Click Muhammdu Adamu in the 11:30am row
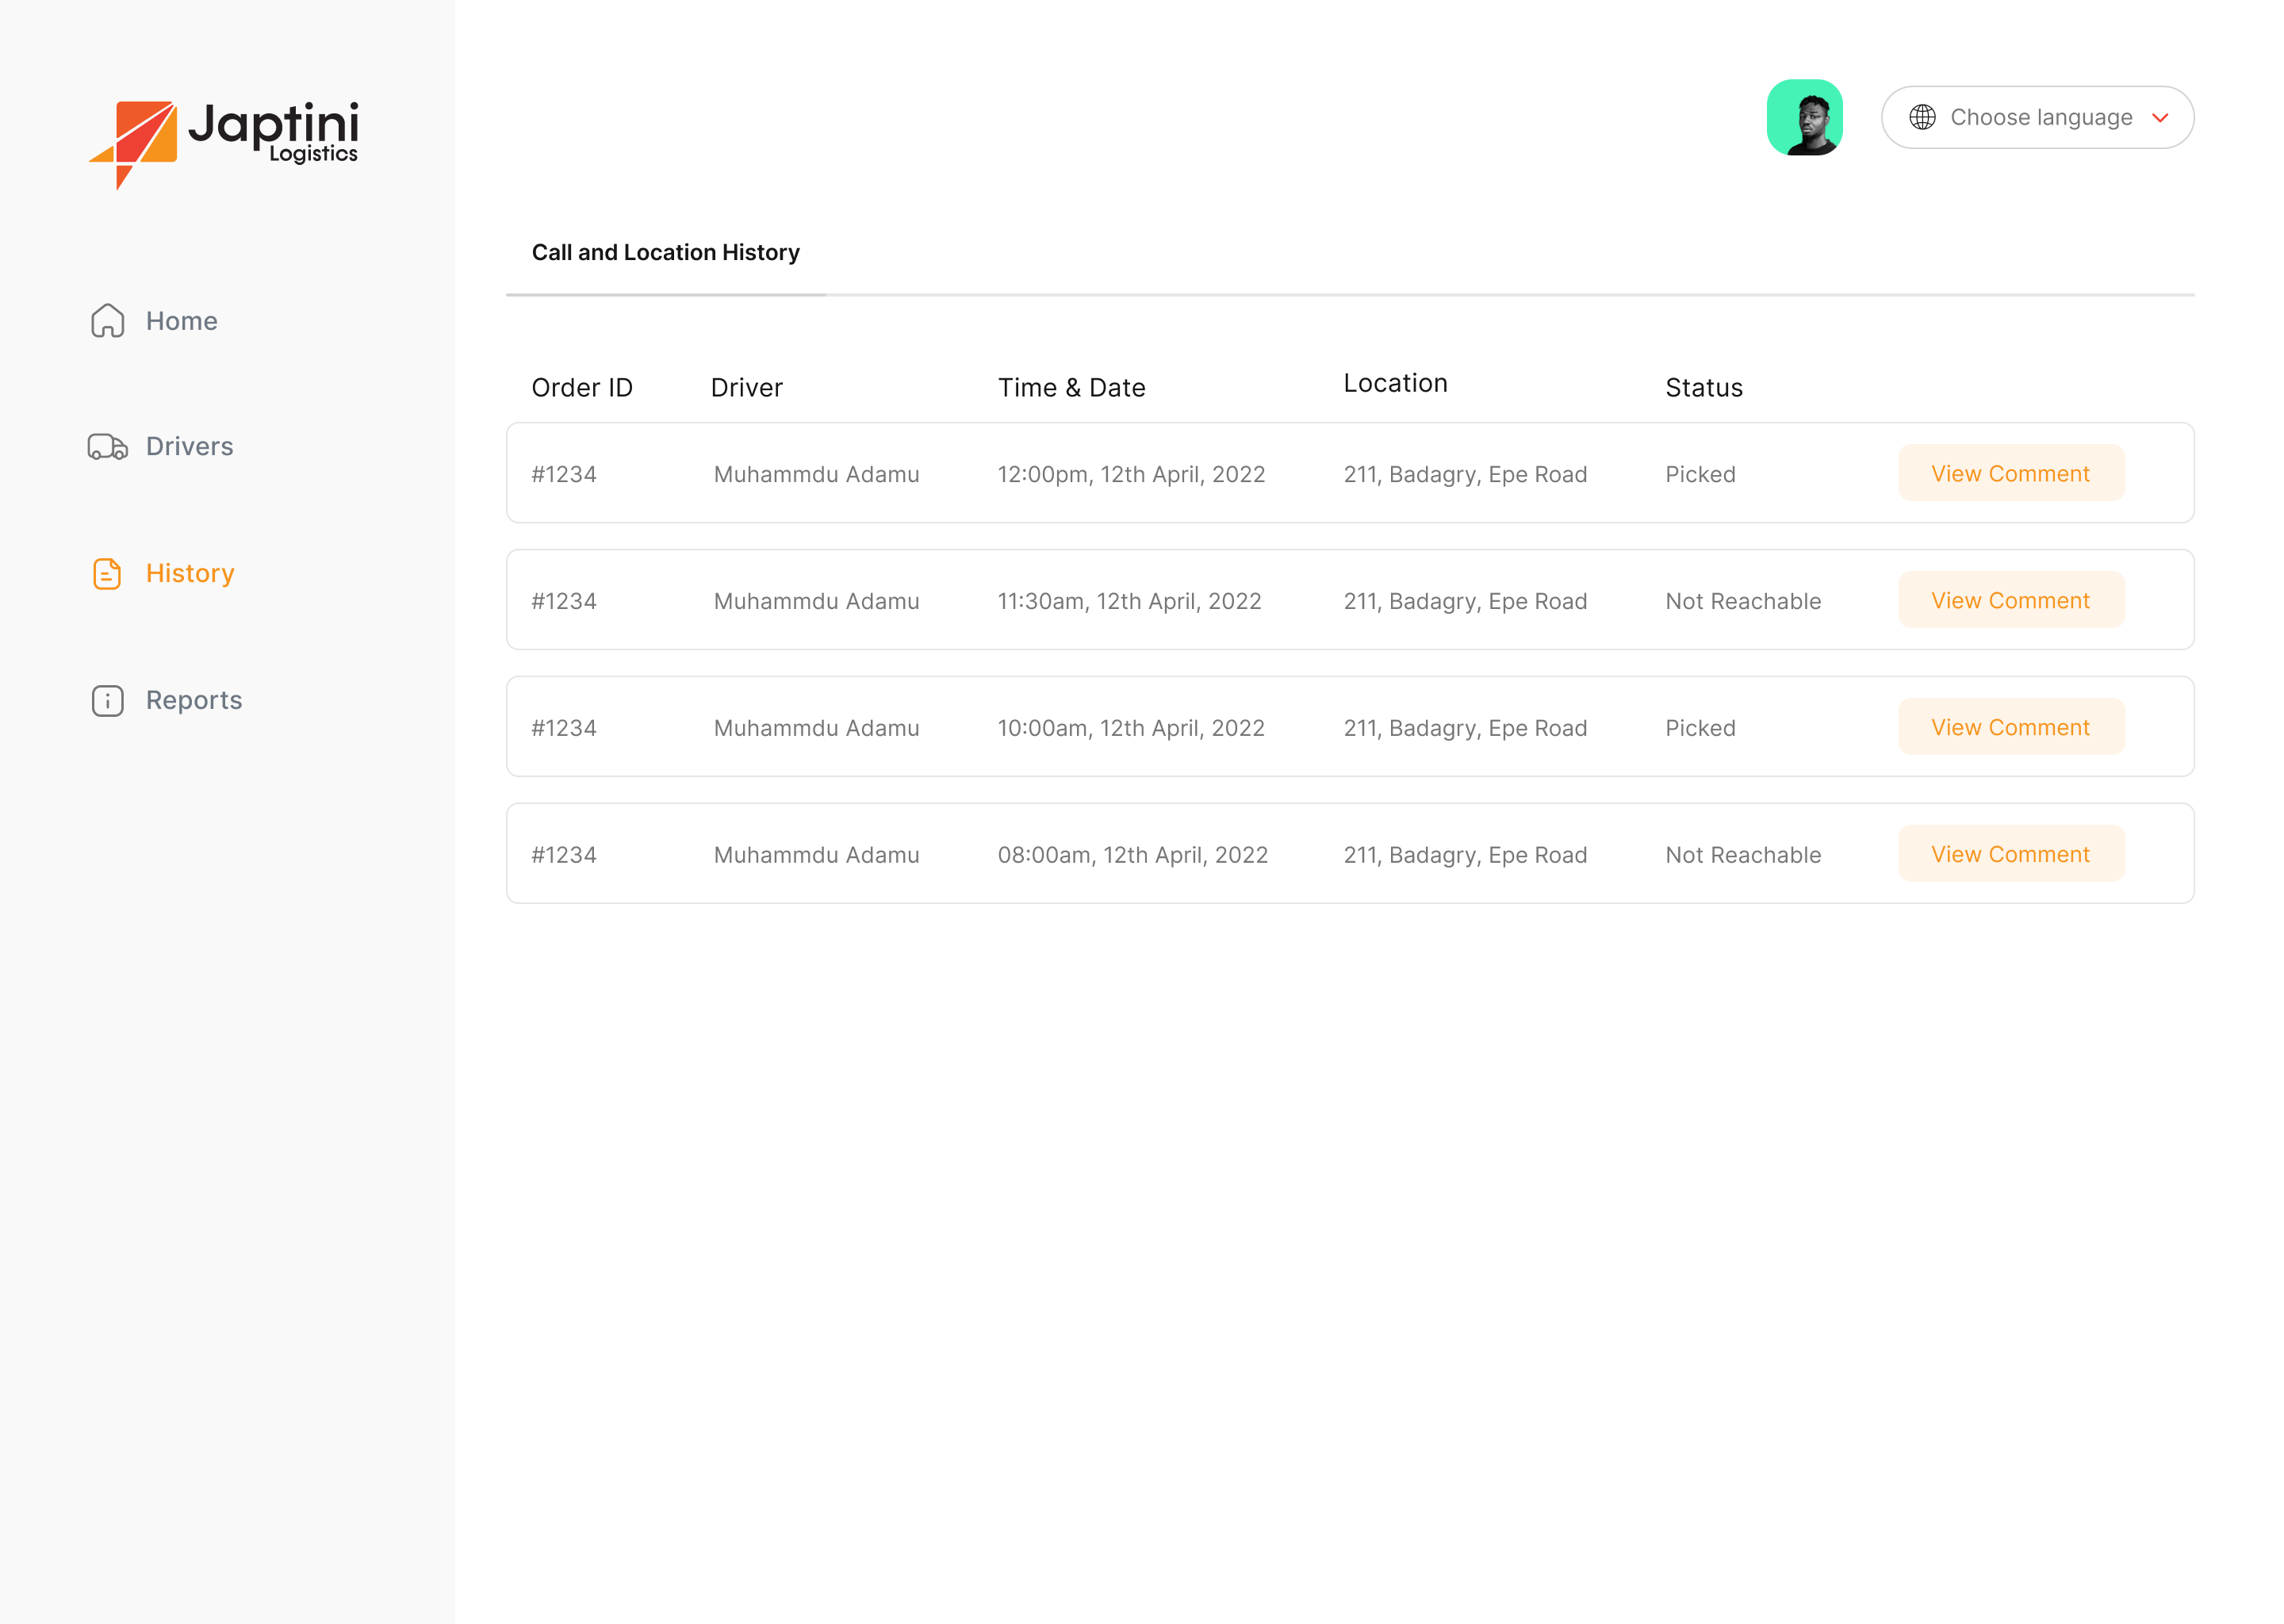This screenshot has width=2284, height=1624. tap(816, 601)
